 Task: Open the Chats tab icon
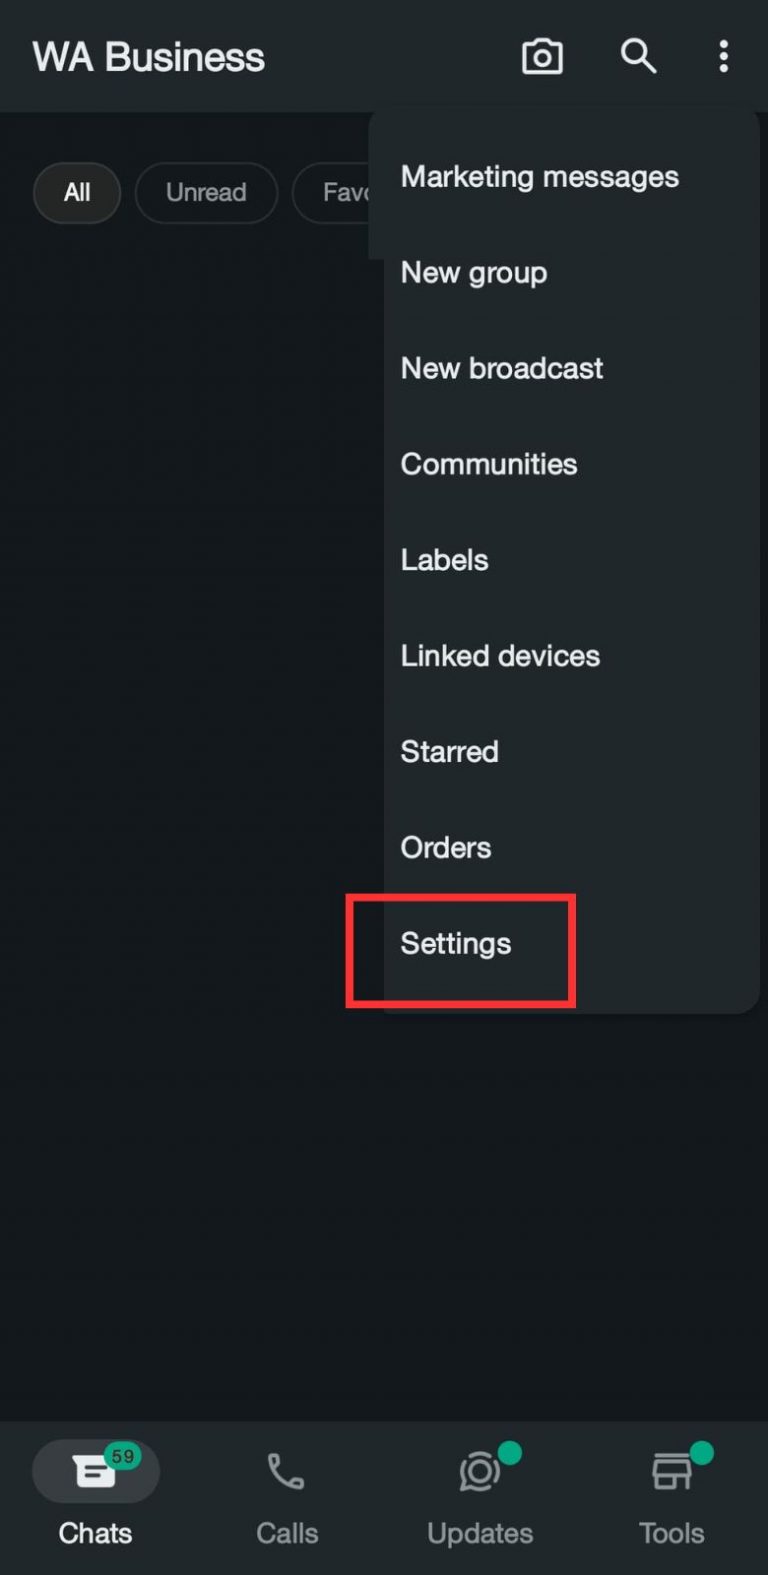95,1472
